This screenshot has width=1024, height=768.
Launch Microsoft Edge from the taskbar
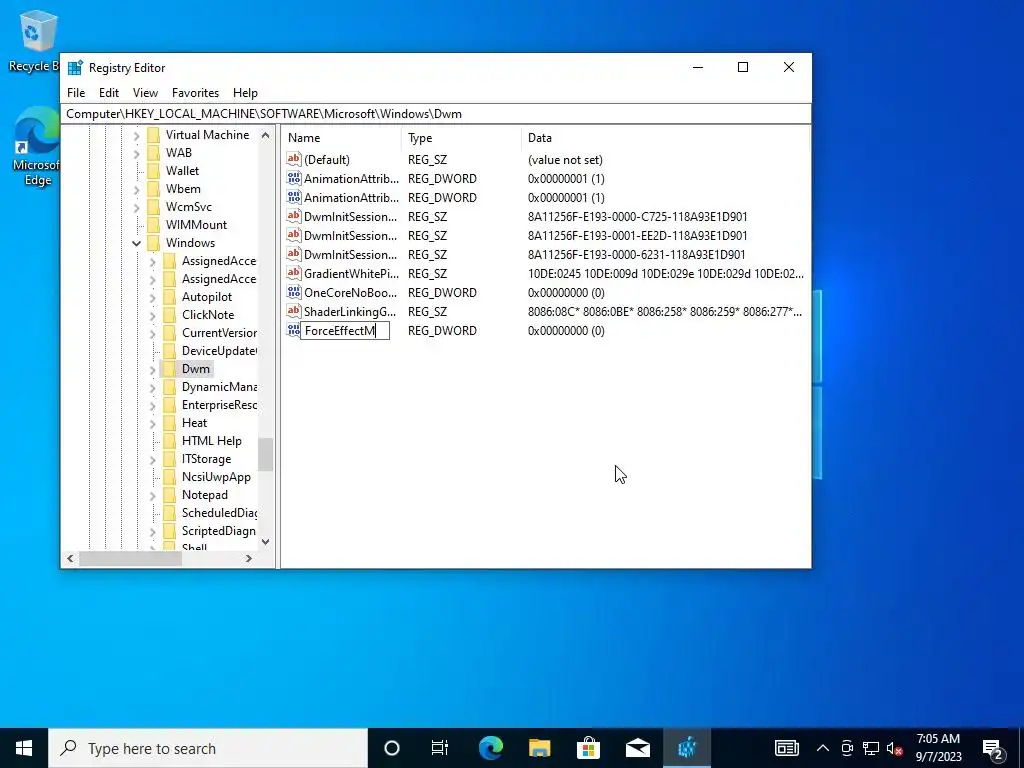pyautogui.click(x=490, y=748)
